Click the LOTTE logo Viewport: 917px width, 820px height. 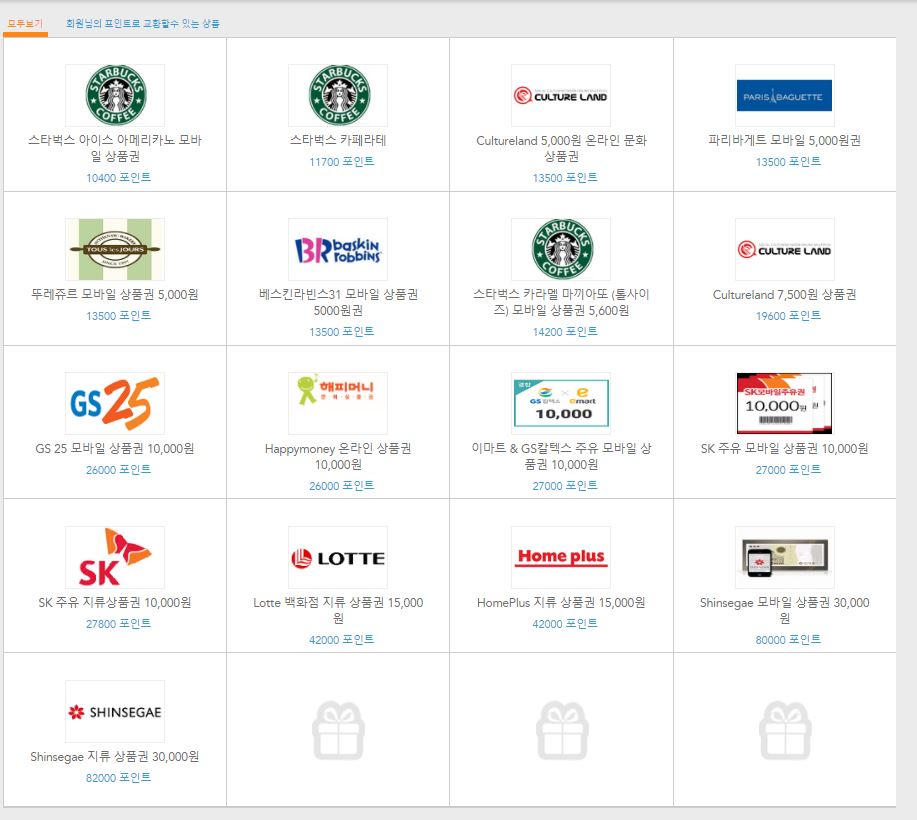coord(338,557)
